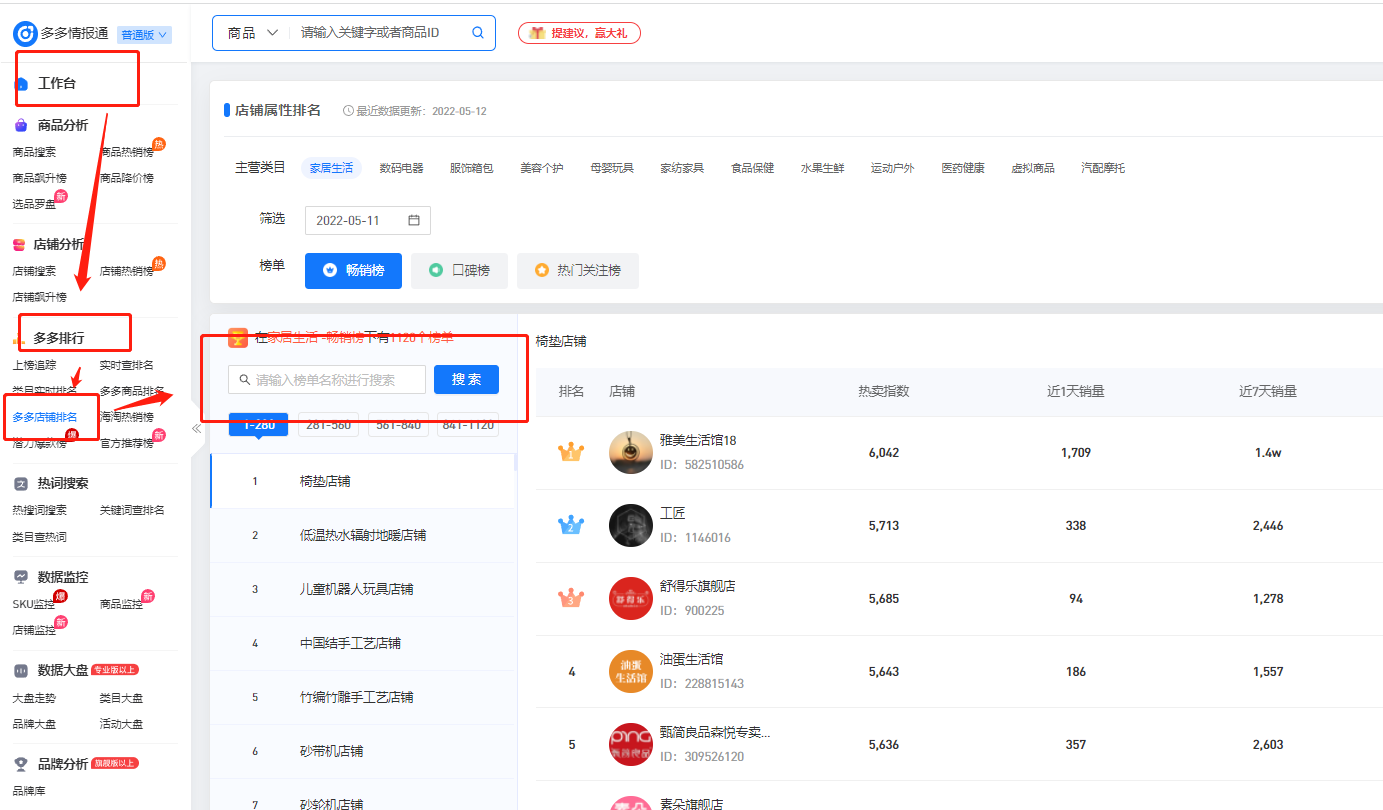Screen dimensions: 1383x810
Task: Open 商品搜索 in the sidebar
Action: point(34,152)
